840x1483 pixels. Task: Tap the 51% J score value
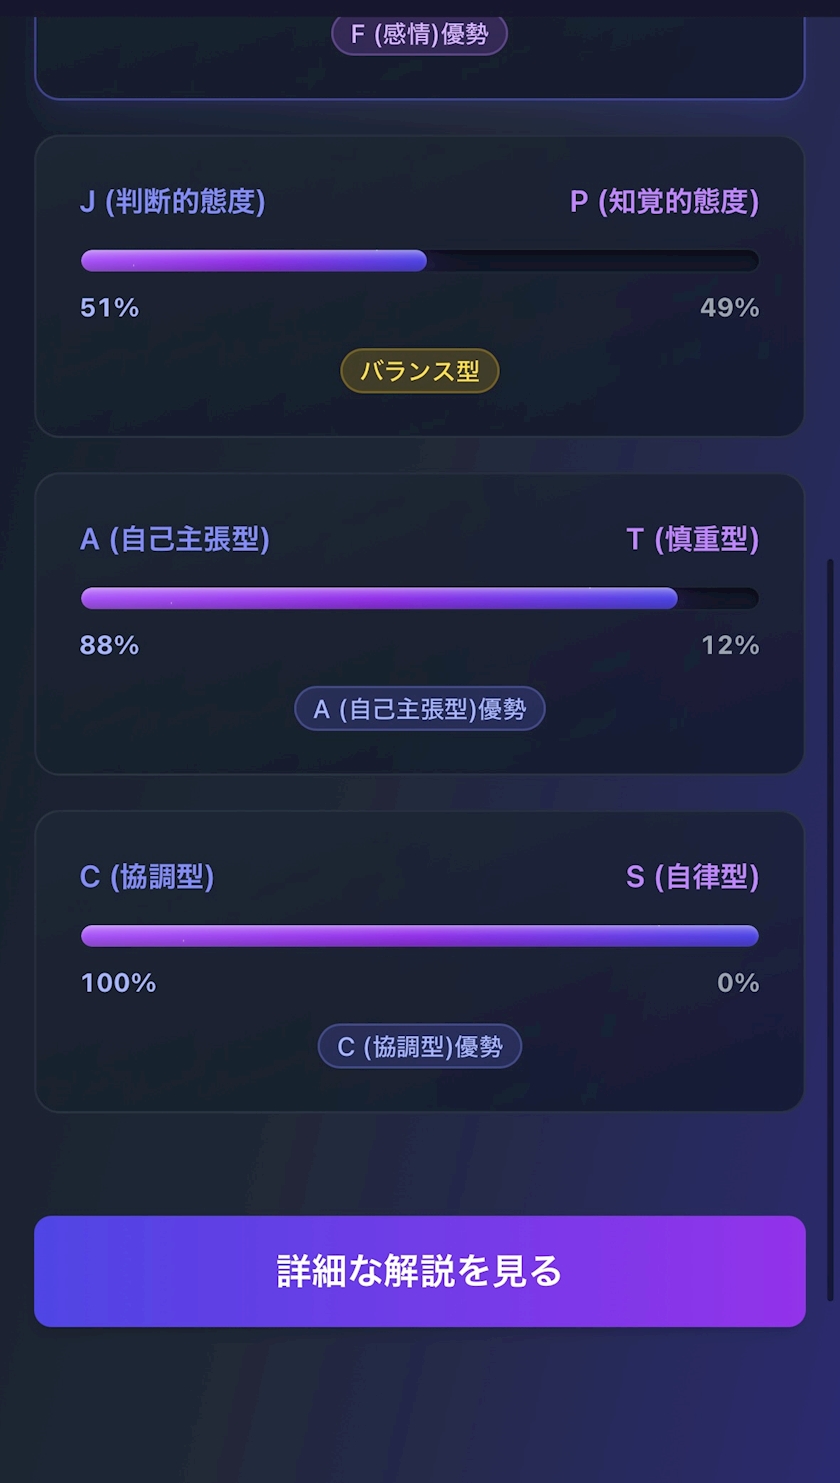pyautogui.click(x=110, y=308)
